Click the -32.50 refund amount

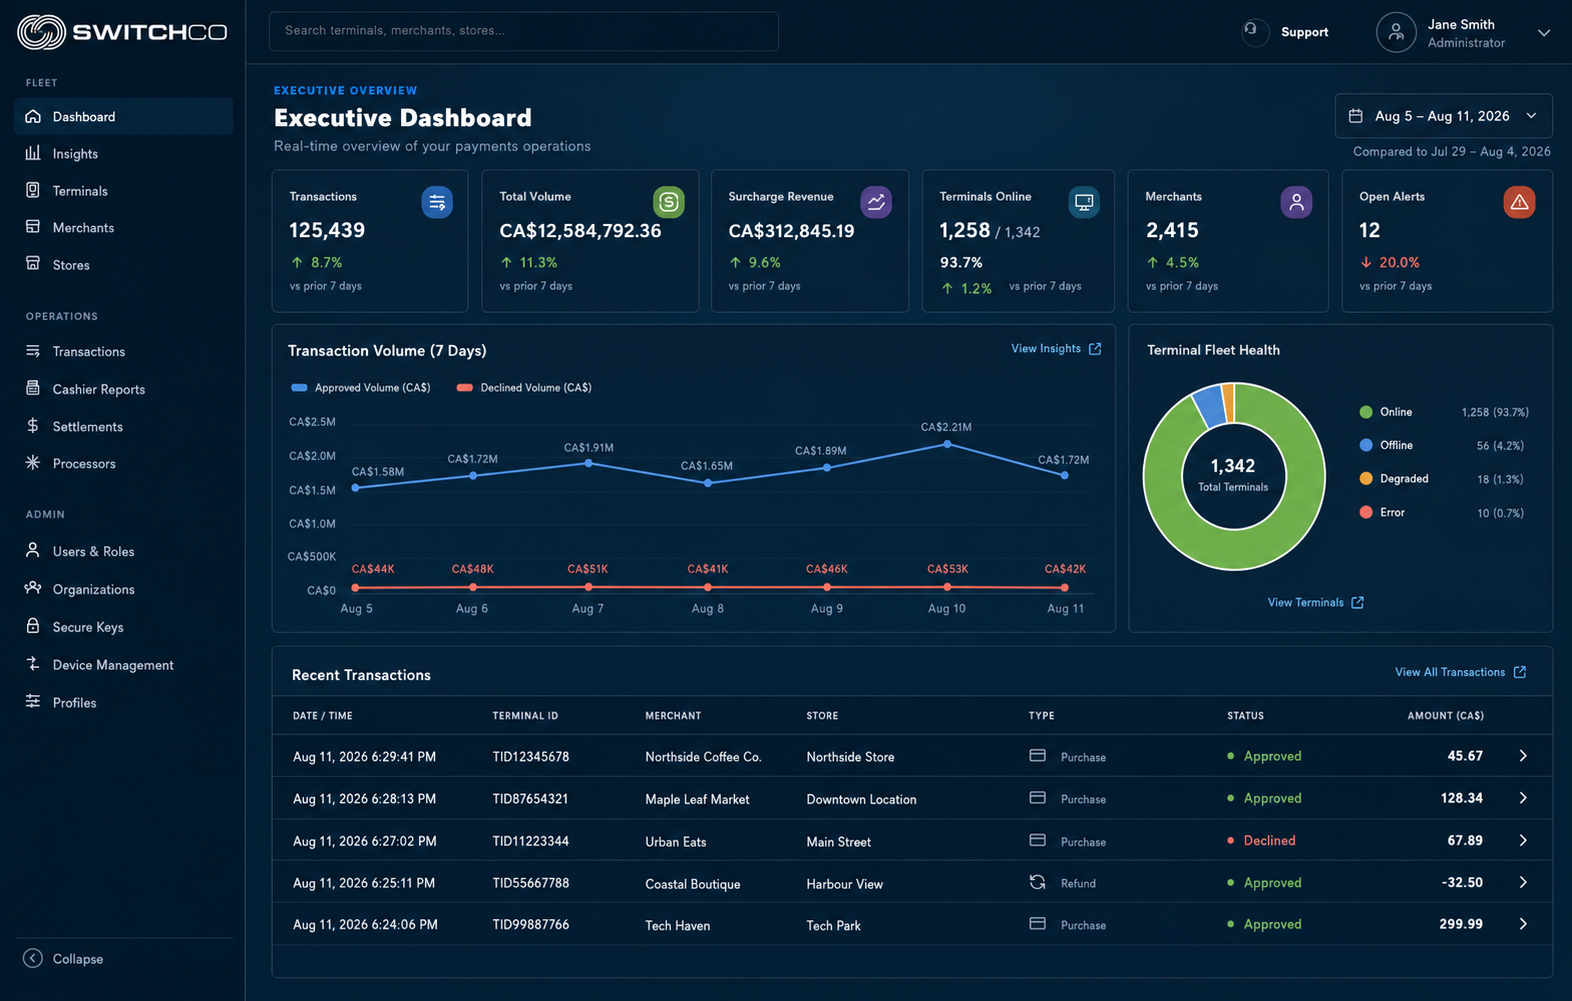tap(1462, 882)
